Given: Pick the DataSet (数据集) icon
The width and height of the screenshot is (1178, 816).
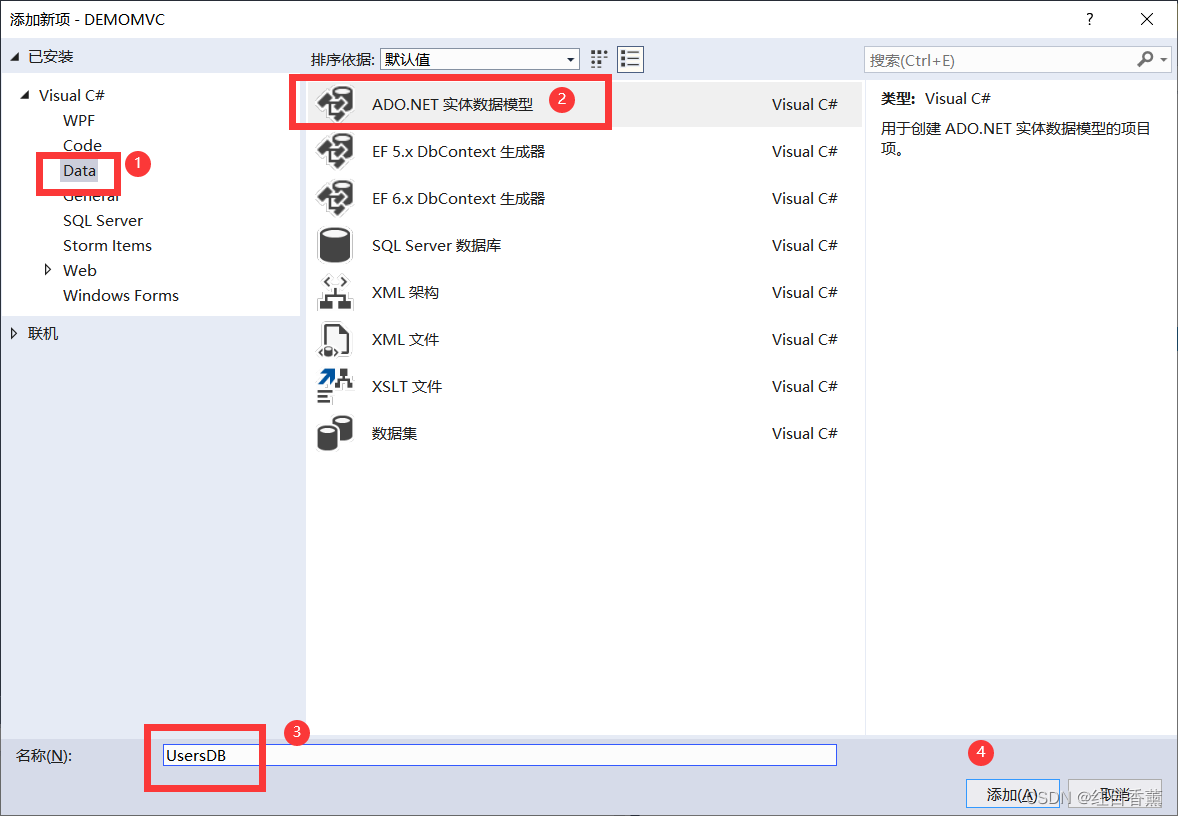Looking at the screenshot, I should point(335,434).
